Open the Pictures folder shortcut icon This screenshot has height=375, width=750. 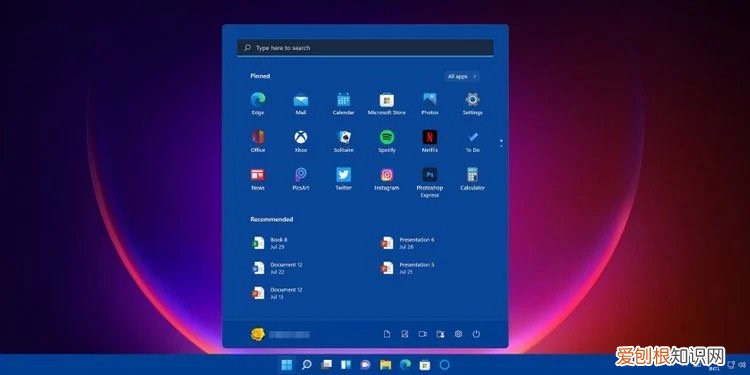click(405, 334)
